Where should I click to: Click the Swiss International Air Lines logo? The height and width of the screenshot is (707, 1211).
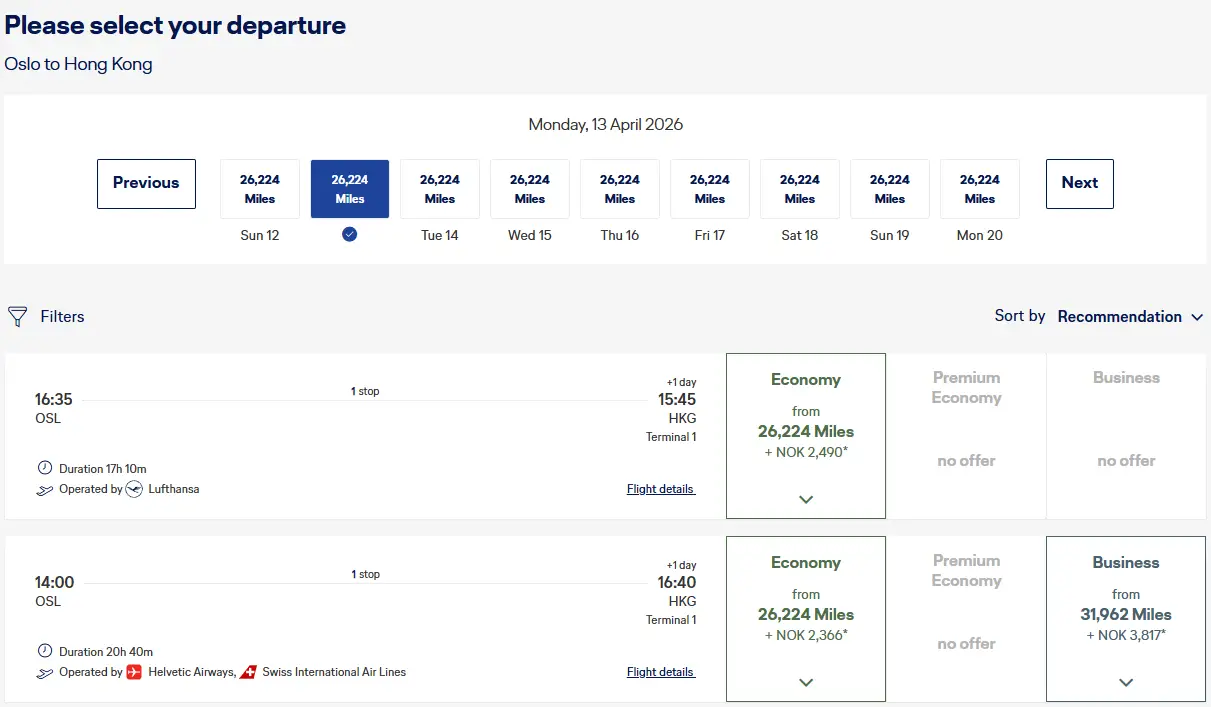pyautogui.click(x=249, y=672)
